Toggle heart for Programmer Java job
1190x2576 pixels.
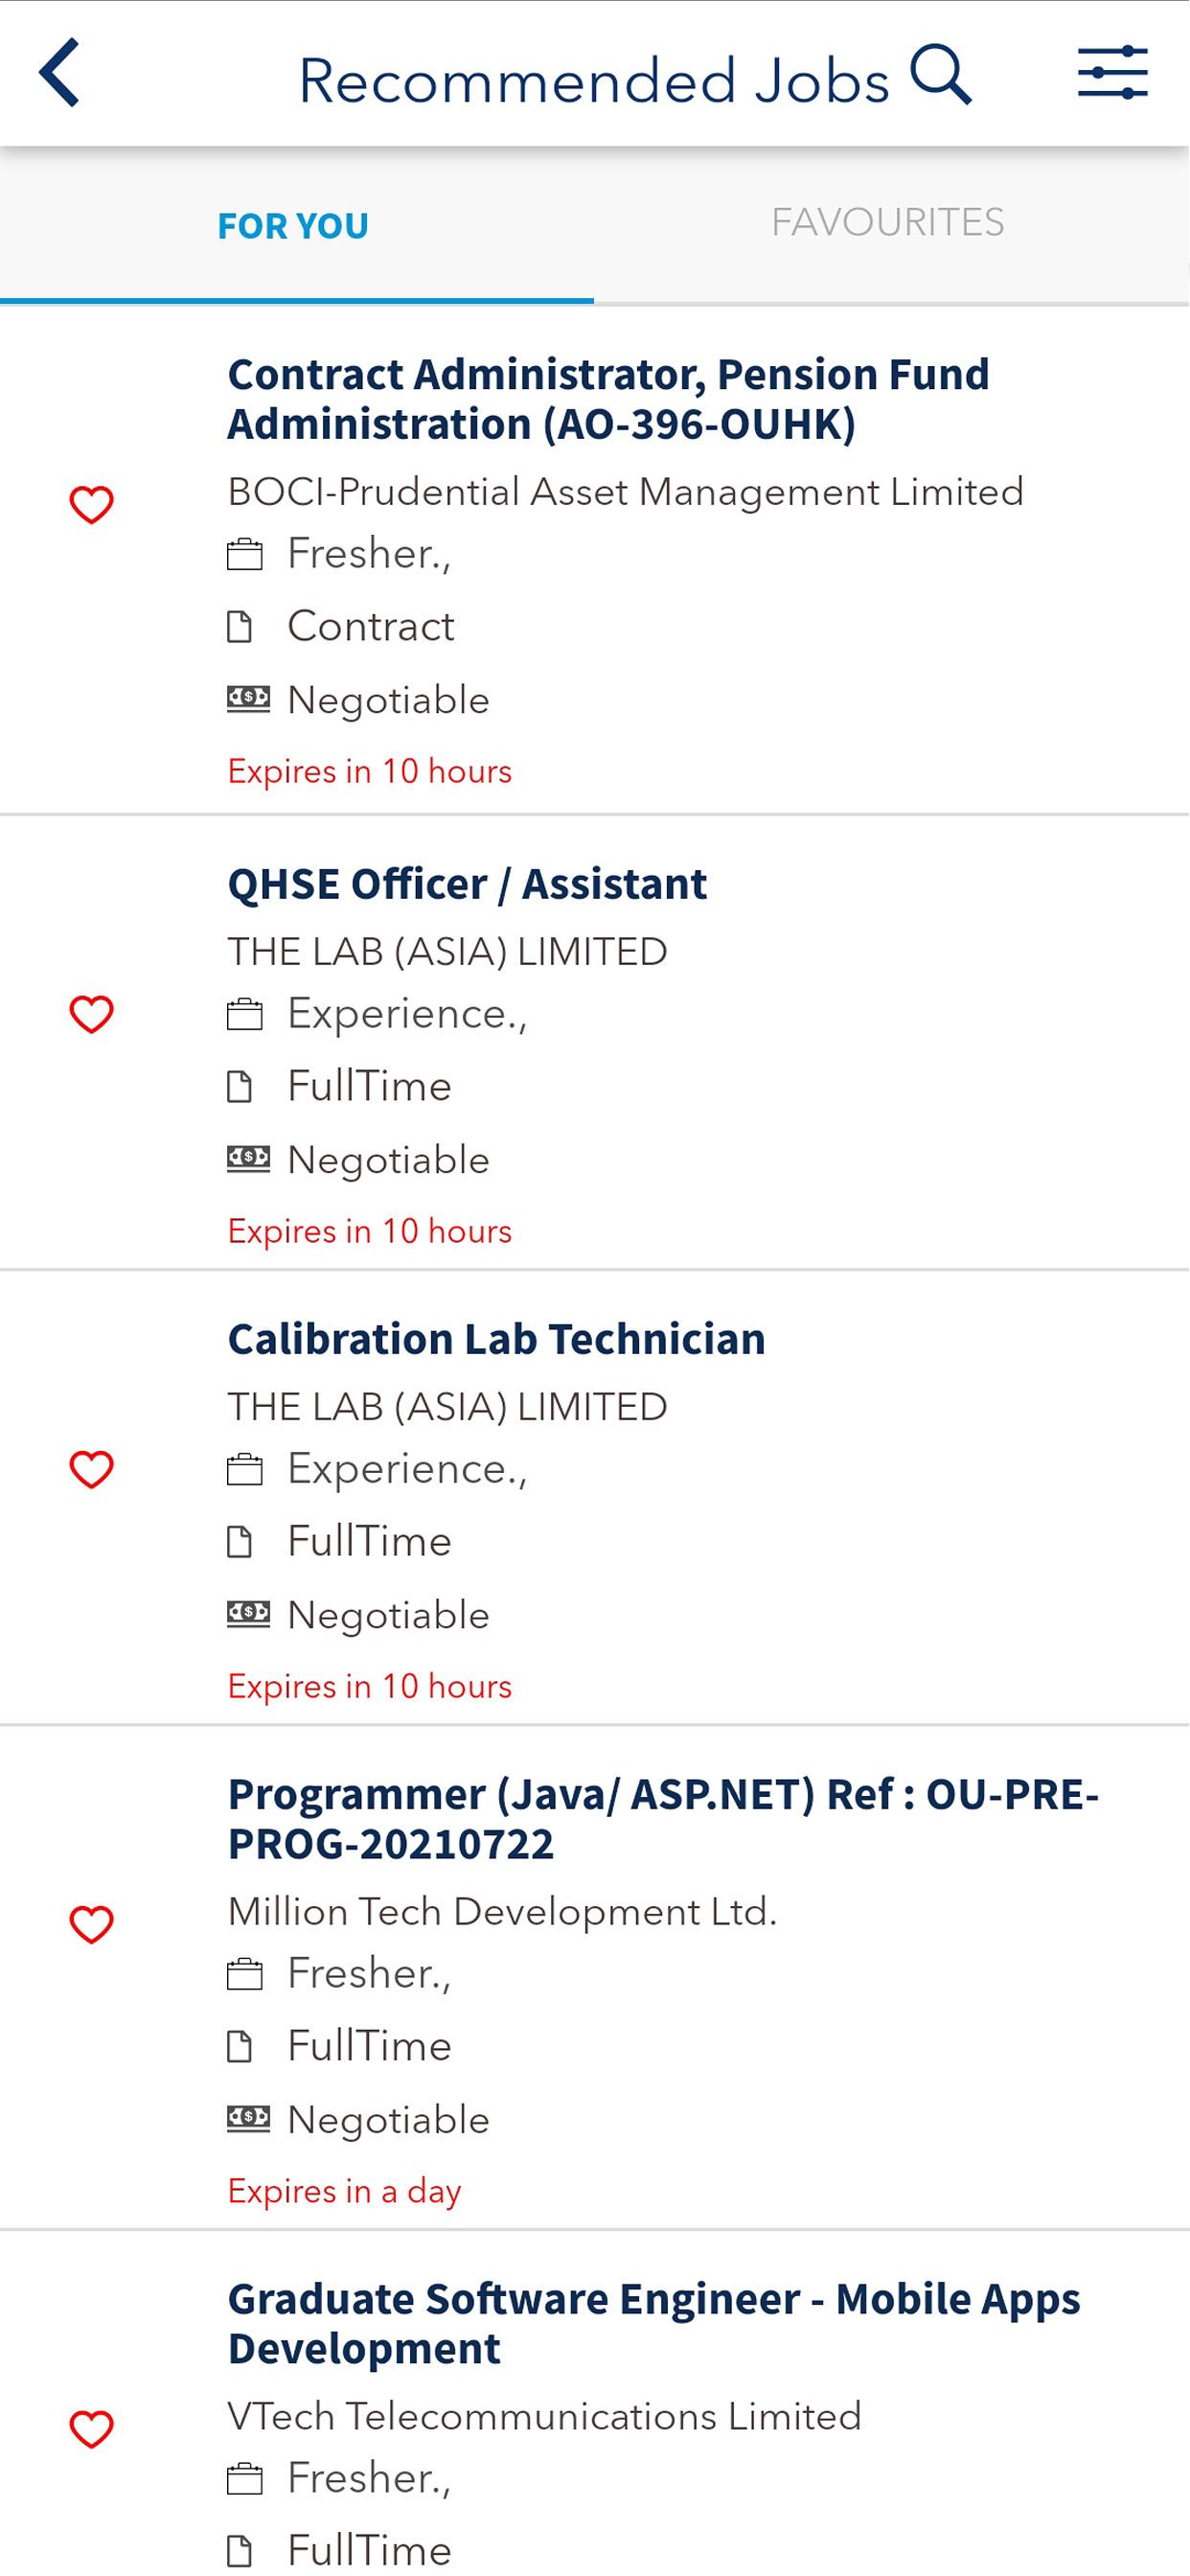pos(91,1925)
